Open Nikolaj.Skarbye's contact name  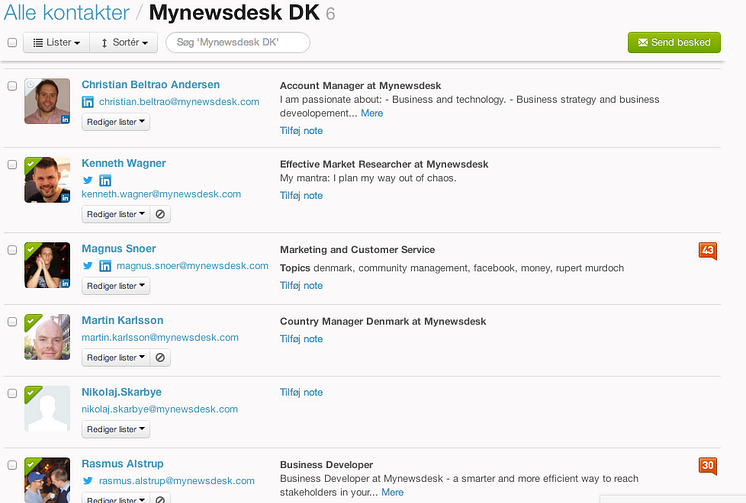coord(121,392)
